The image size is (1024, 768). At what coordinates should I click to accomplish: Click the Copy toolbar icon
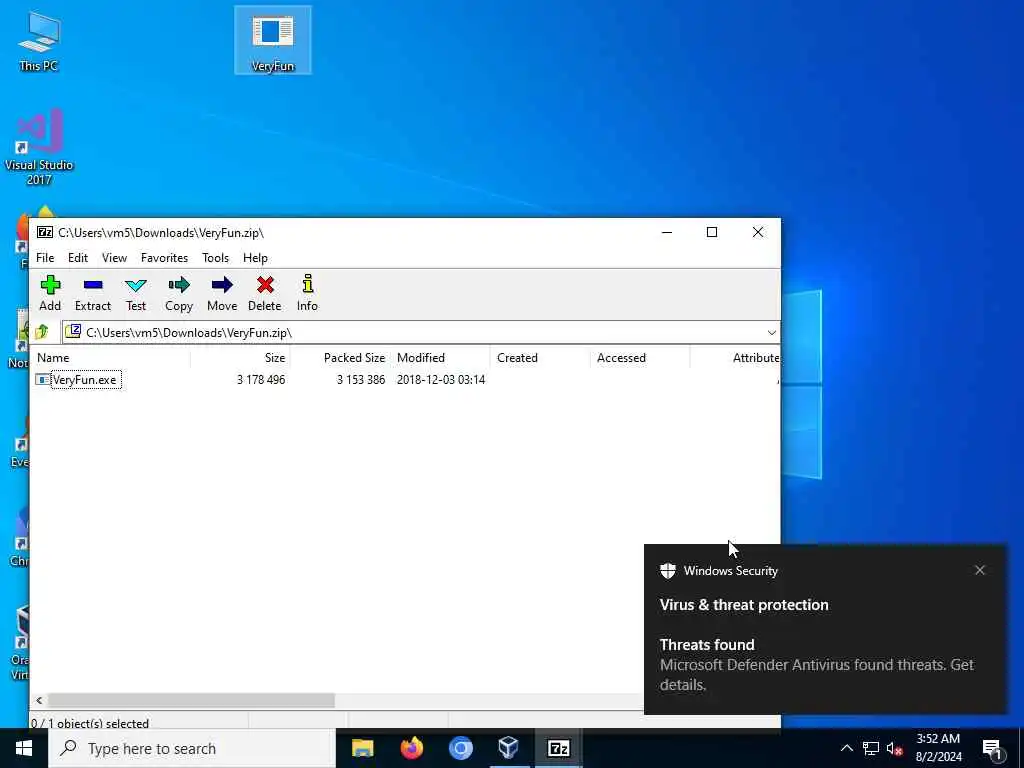[179, 293]
